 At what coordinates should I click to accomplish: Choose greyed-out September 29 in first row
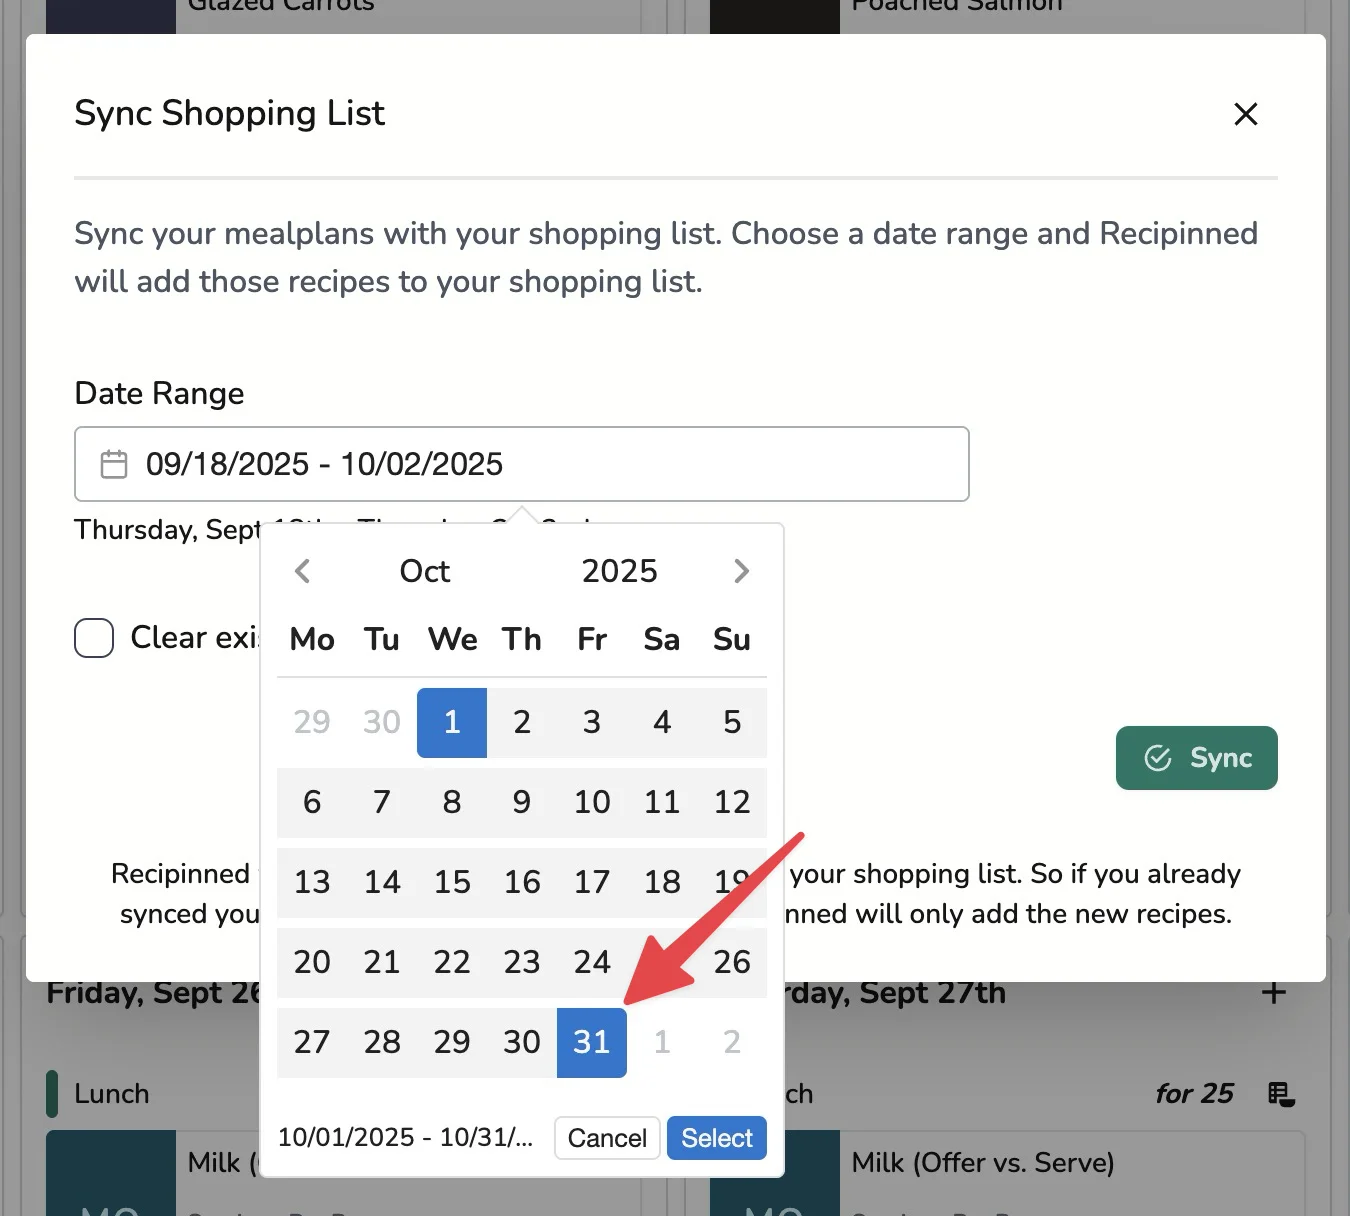[312, 722]
